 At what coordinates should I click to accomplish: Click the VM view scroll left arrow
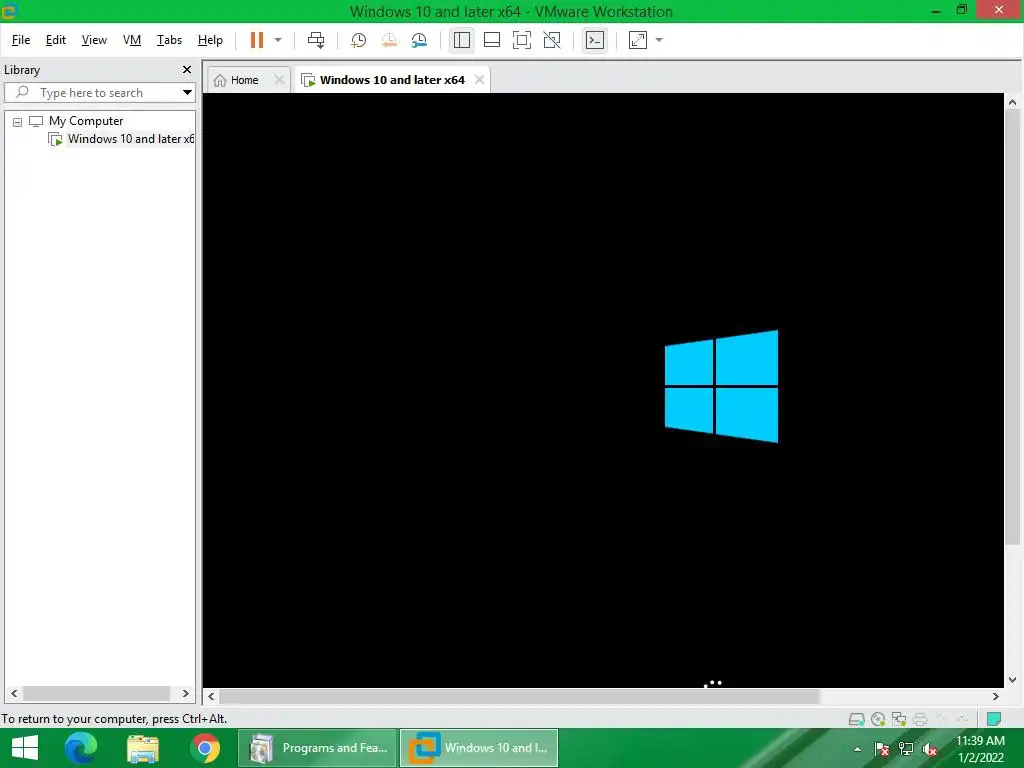pos(212,696)
